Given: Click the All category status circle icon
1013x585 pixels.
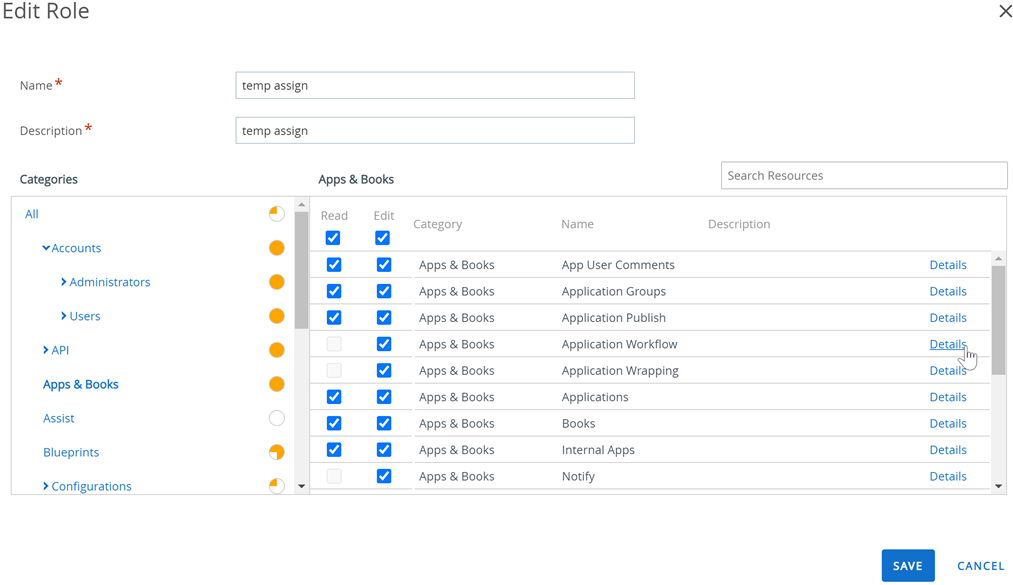Looking at the screenshot, I should point(277,214).
